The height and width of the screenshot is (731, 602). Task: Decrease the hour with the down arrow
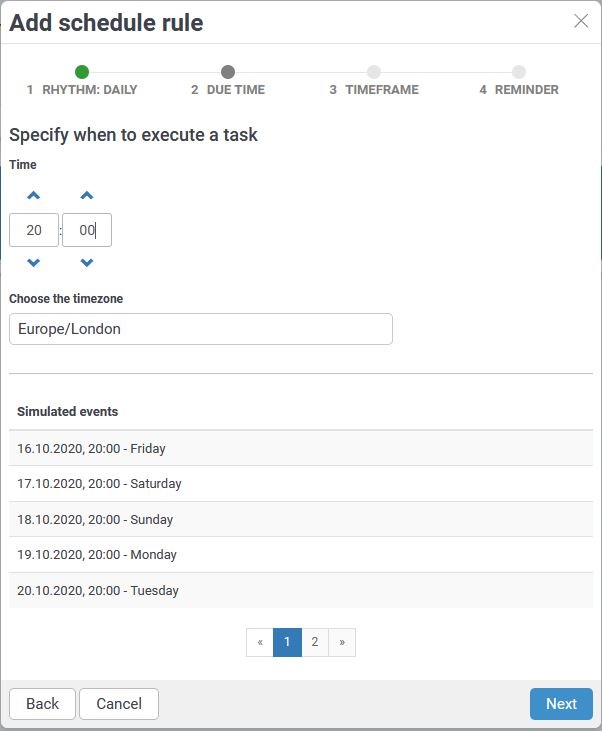point(34,262)
